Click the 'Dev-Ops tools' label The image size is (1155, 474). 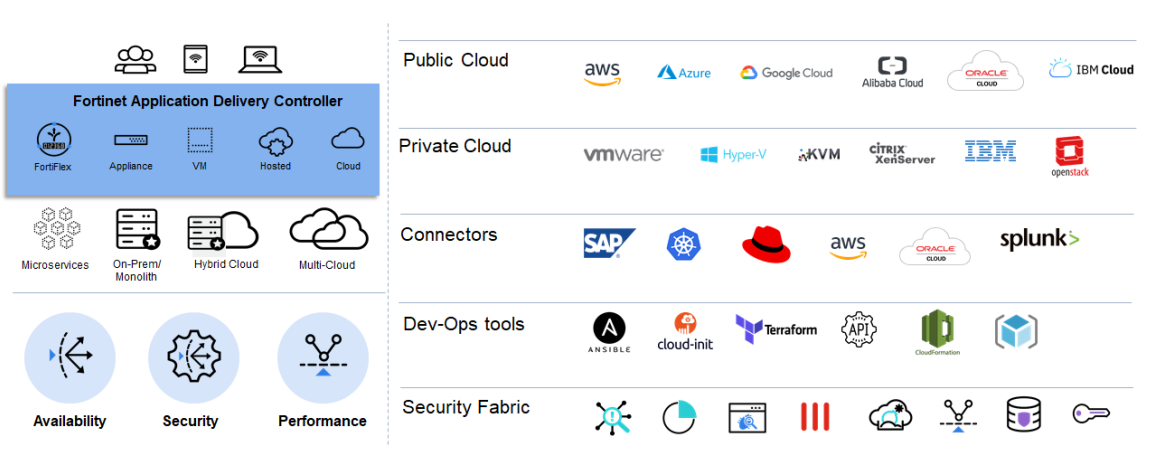464,324
